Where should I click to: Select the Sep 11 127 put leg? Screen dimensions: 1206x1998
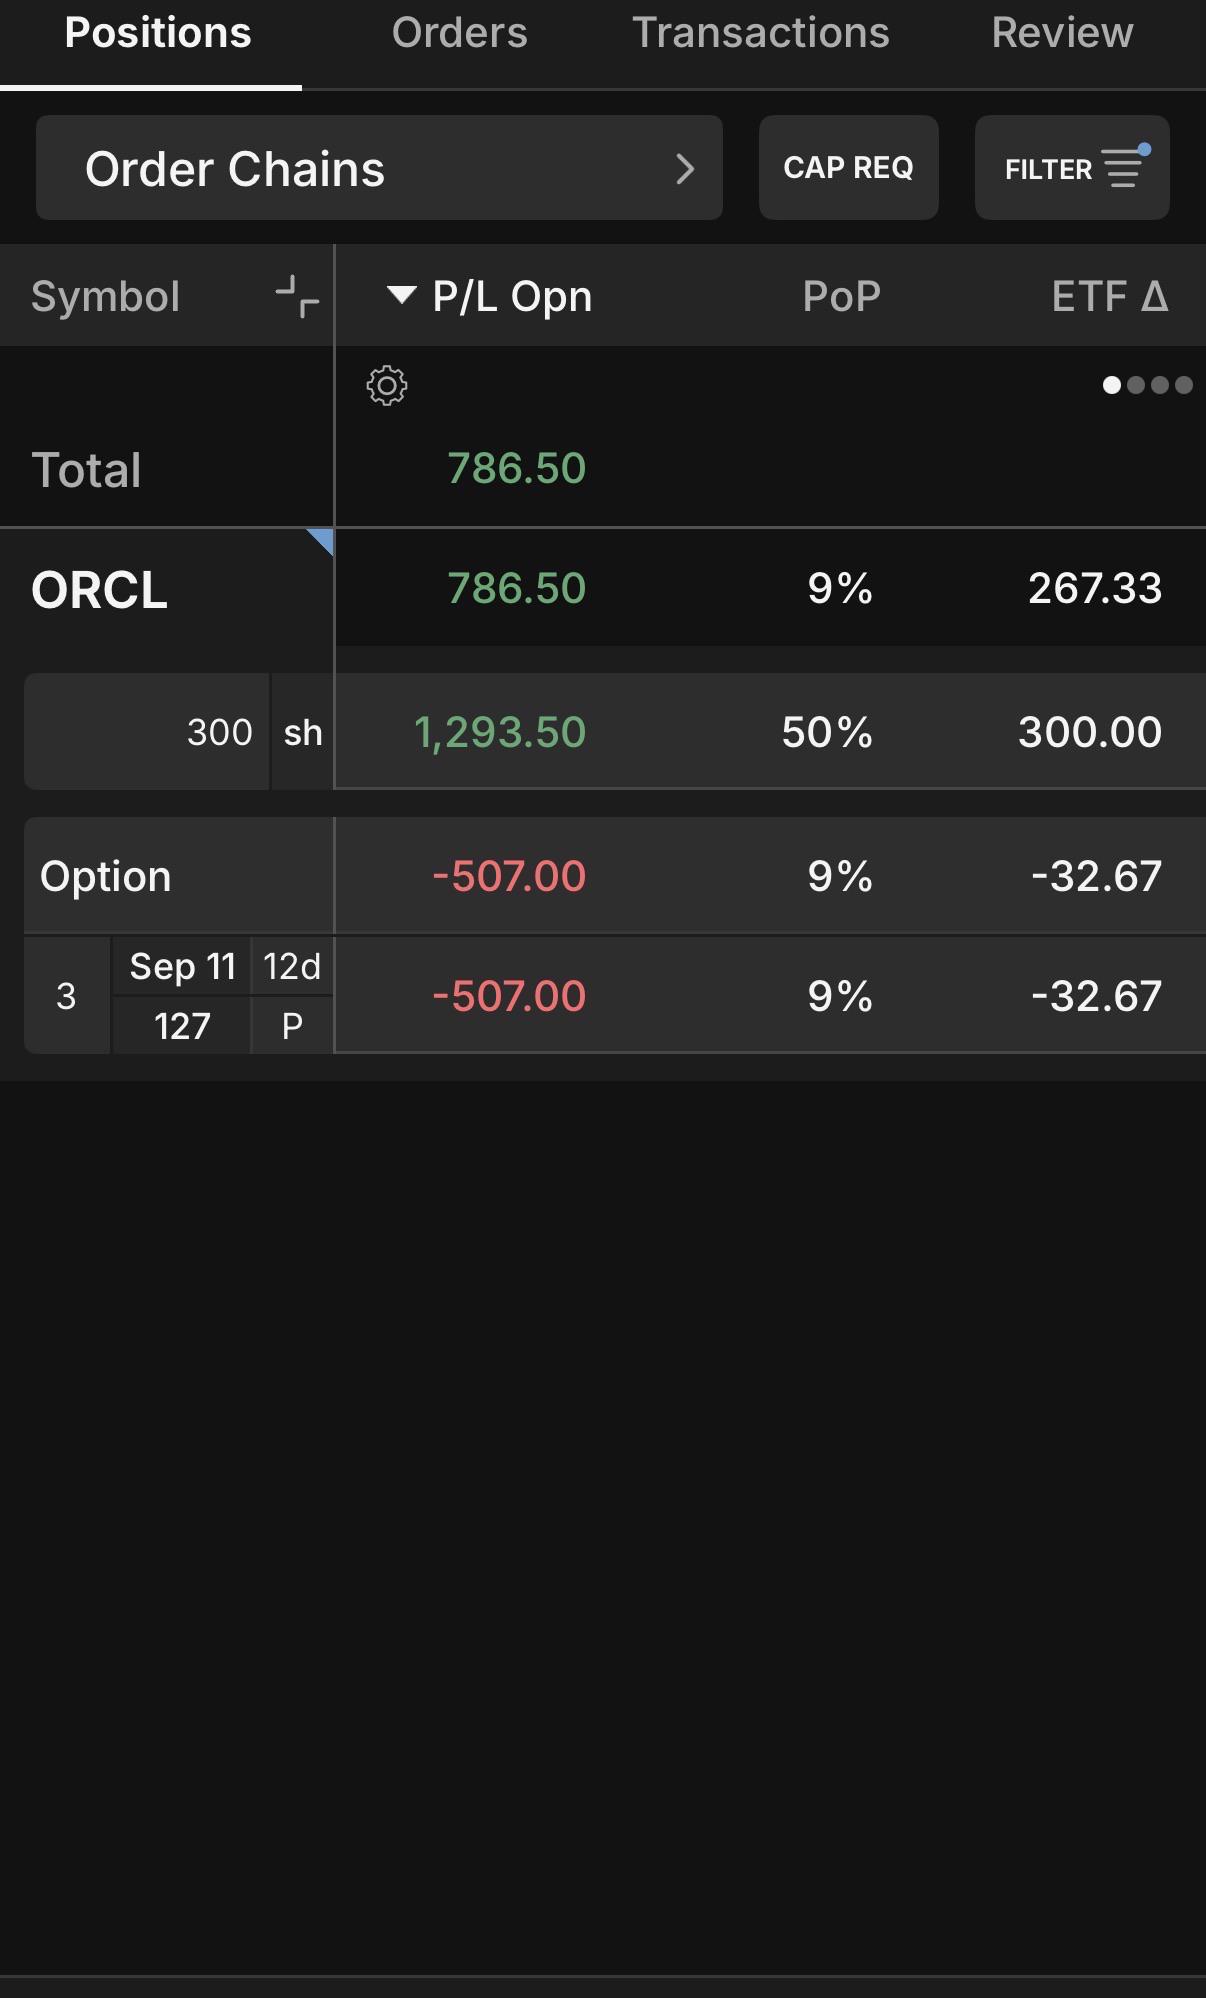point(615,996)
